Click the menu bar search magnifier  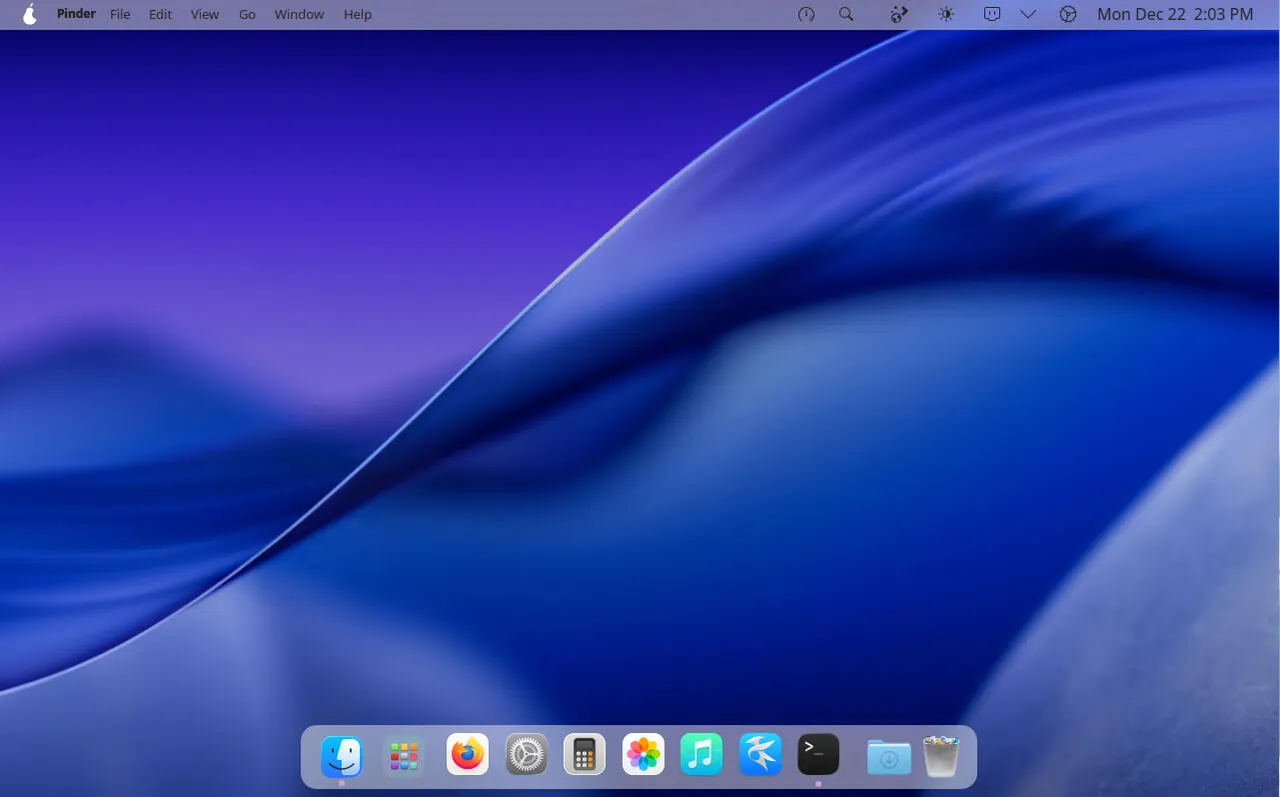[846, 14]
